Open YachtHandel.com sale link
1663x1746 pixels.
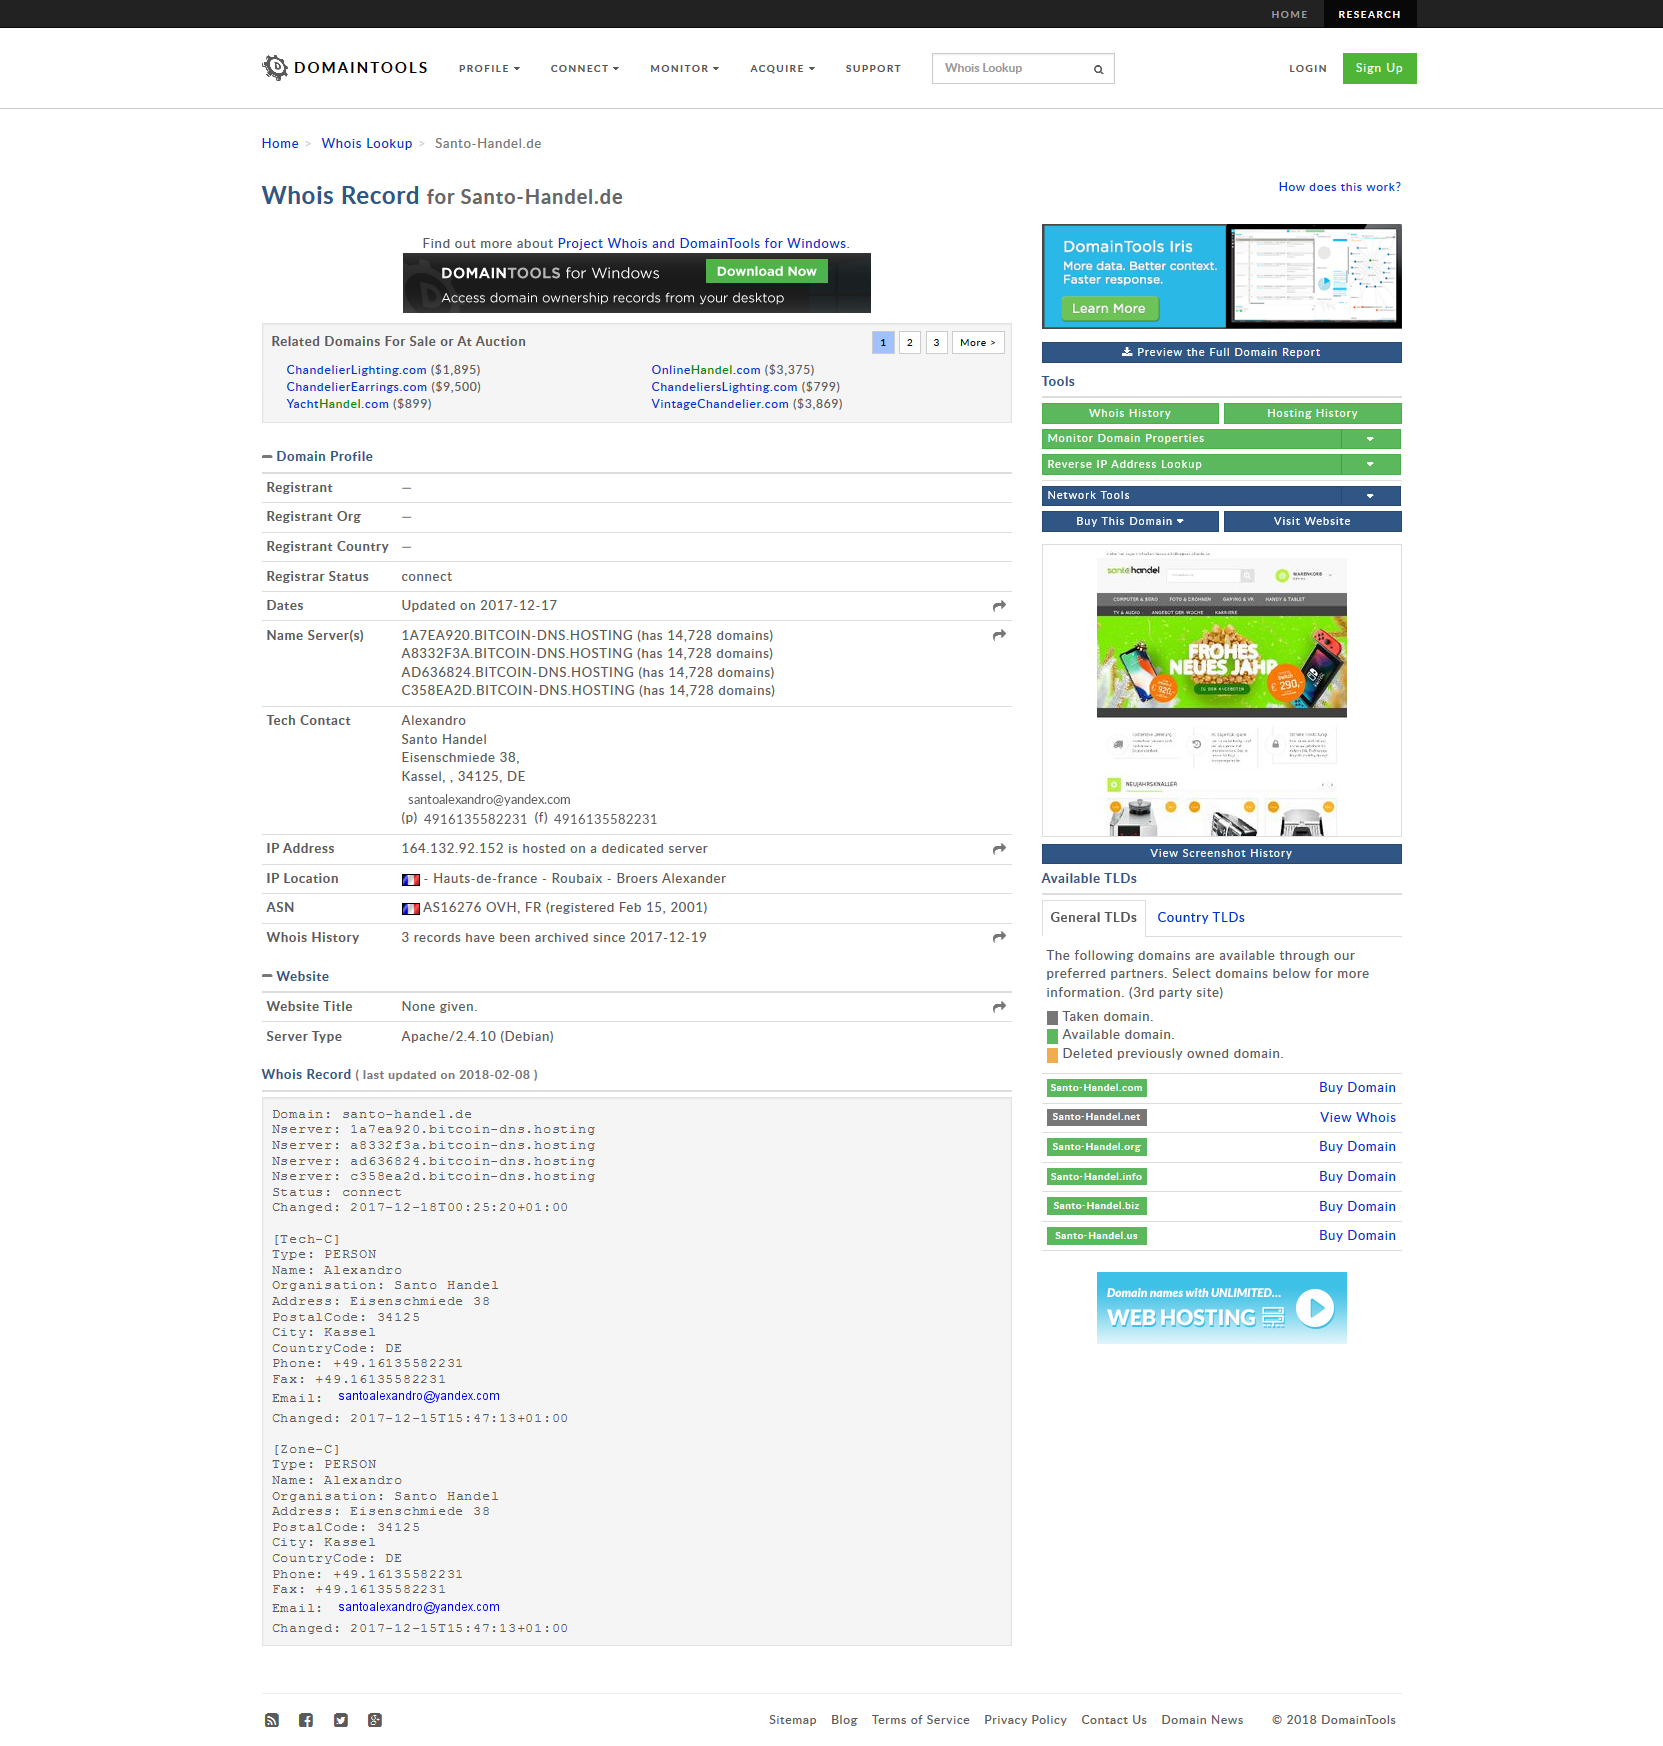pyautogui.click(x=337, y=405)
